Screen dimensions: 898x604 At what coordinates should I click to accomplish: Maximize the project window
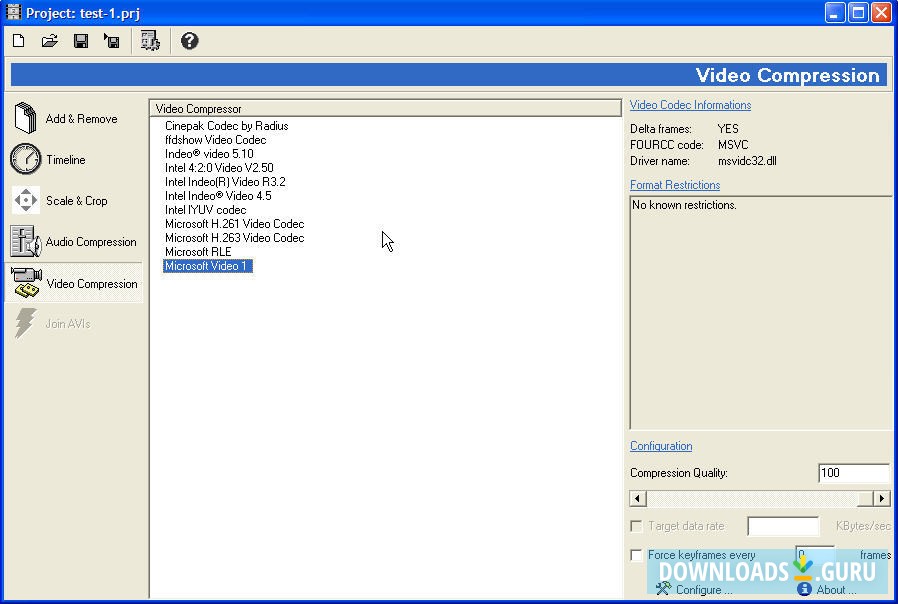pyautogui.click(x=858, y=13)
